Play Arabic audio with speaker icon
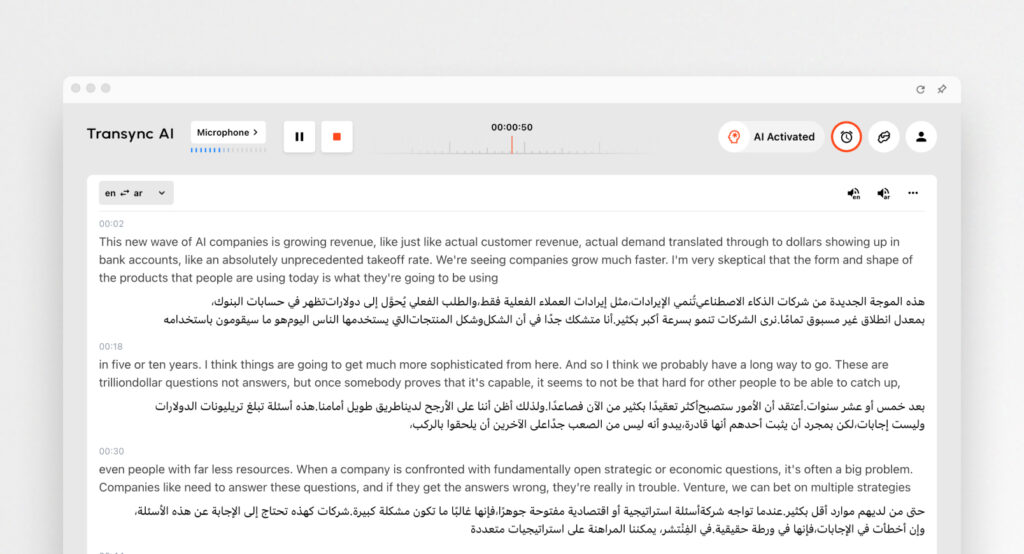1024x554 pixels. [x=883, y=193]
